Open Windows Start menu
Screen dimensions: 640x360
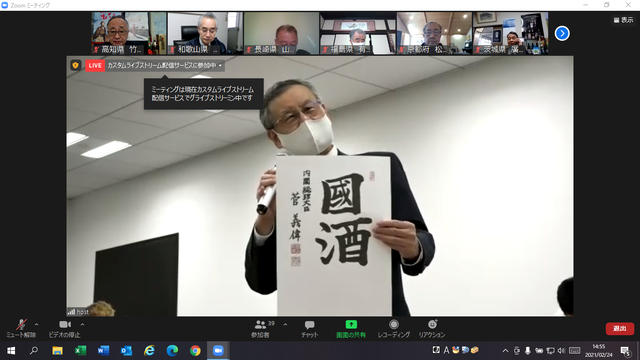(x=11, y=351)
